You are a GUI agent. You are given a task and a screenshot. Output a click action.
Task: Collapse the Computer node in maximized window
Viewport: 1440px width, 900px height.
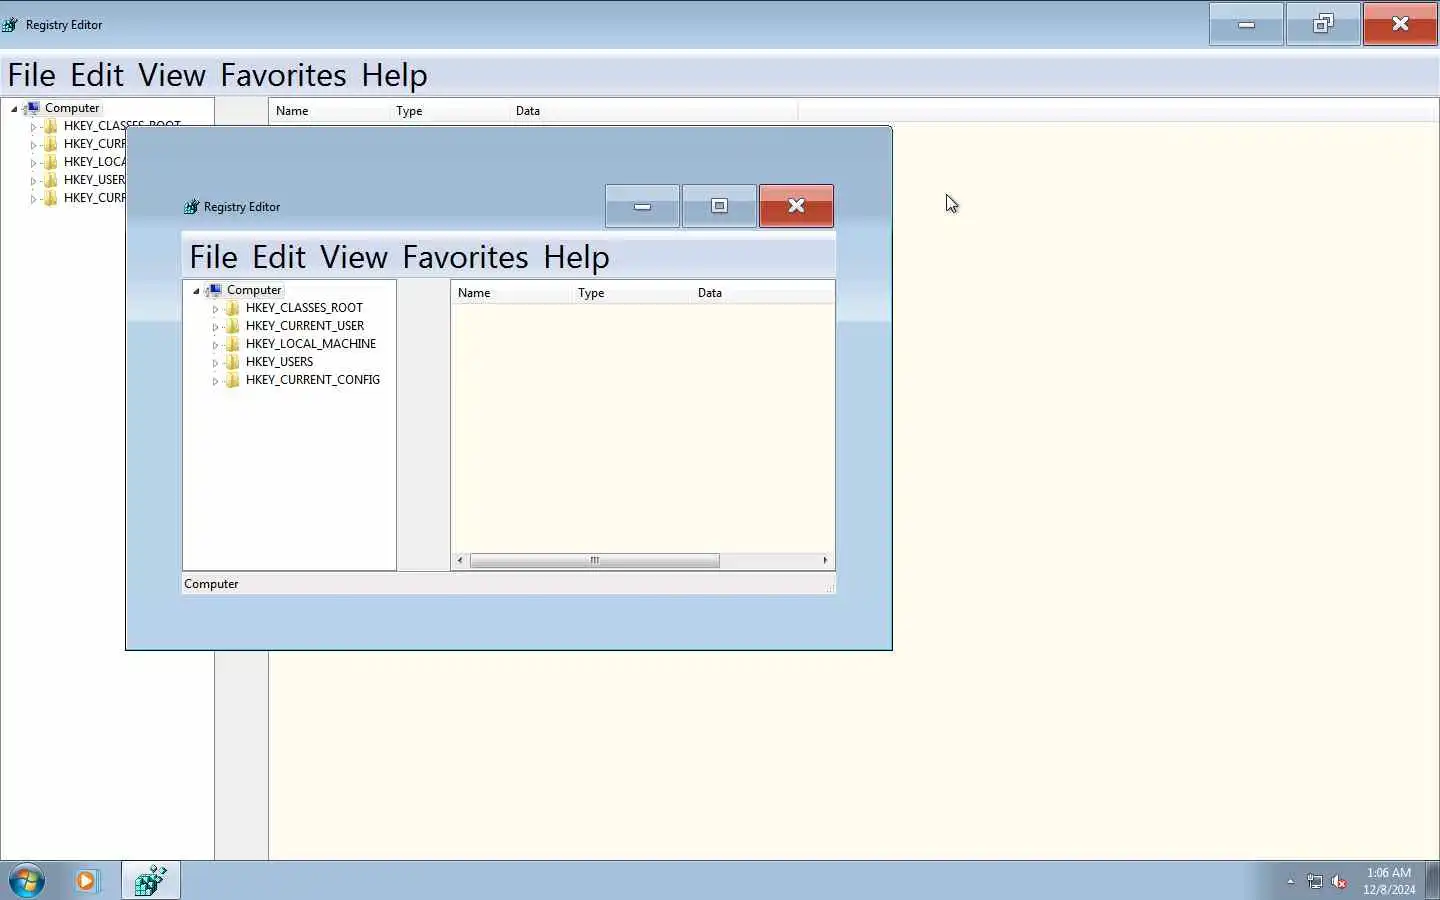pos(14,109)
